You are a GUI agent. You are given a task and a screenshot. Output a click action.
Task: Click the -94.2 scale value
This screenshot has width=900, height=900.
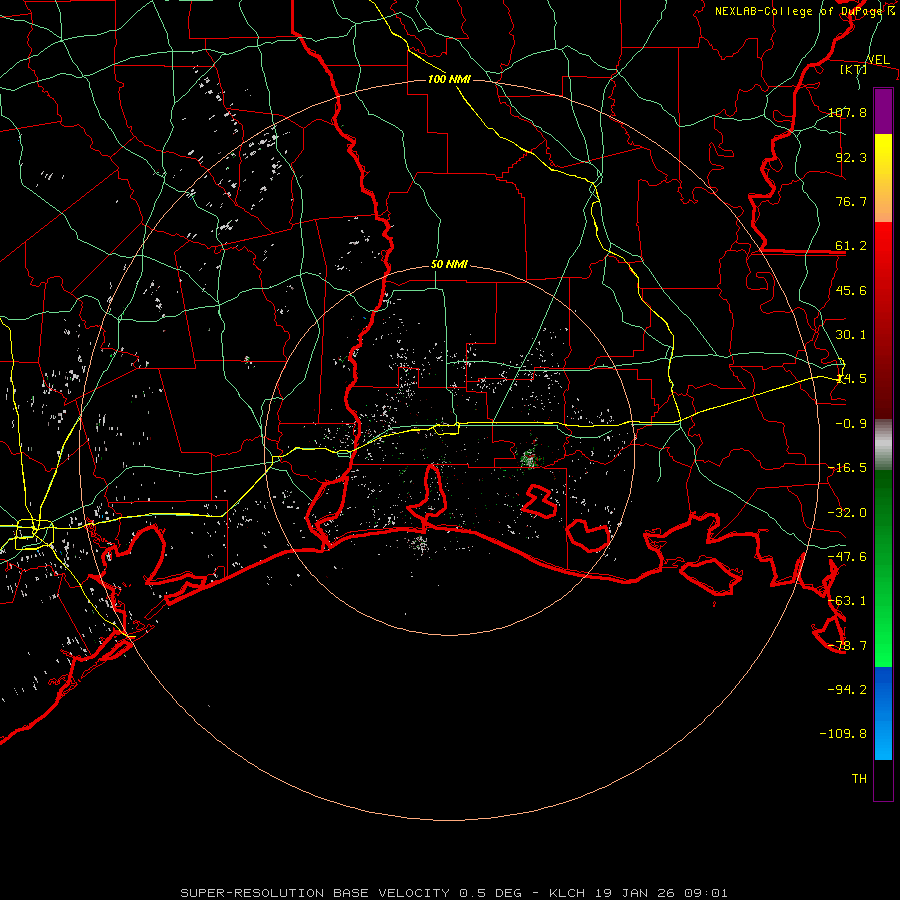click(847, 690)
